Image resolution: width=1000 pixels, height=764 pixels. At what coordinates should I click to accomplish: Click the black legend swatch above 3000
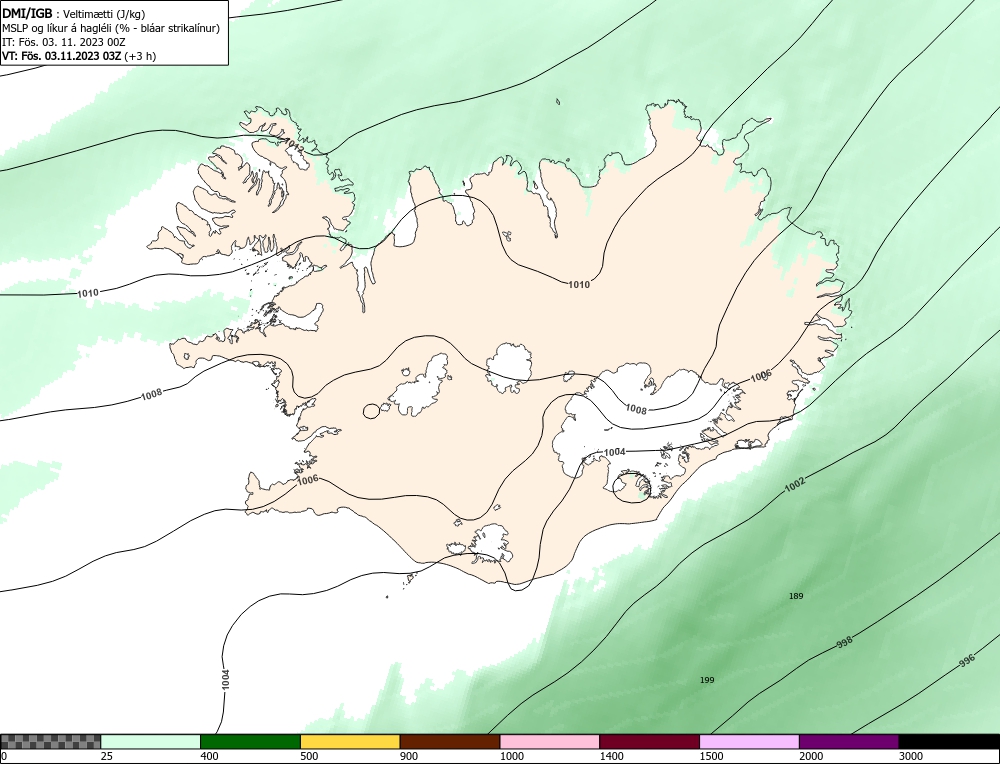click(x=949, y=742)
